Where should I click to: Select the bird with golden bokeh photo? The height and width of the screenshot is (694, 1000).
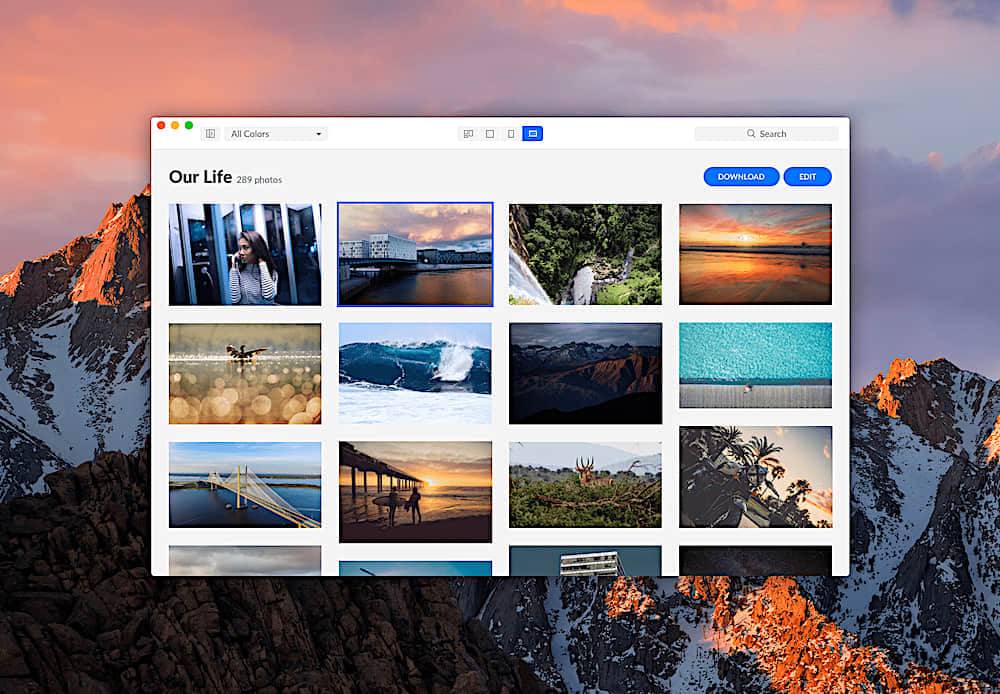[x=245, y=374]
